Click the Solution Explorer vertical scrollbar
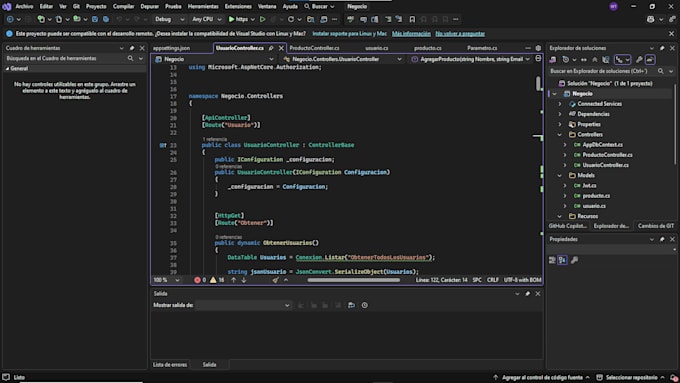 pyautogui.click(x=675, y=124)
